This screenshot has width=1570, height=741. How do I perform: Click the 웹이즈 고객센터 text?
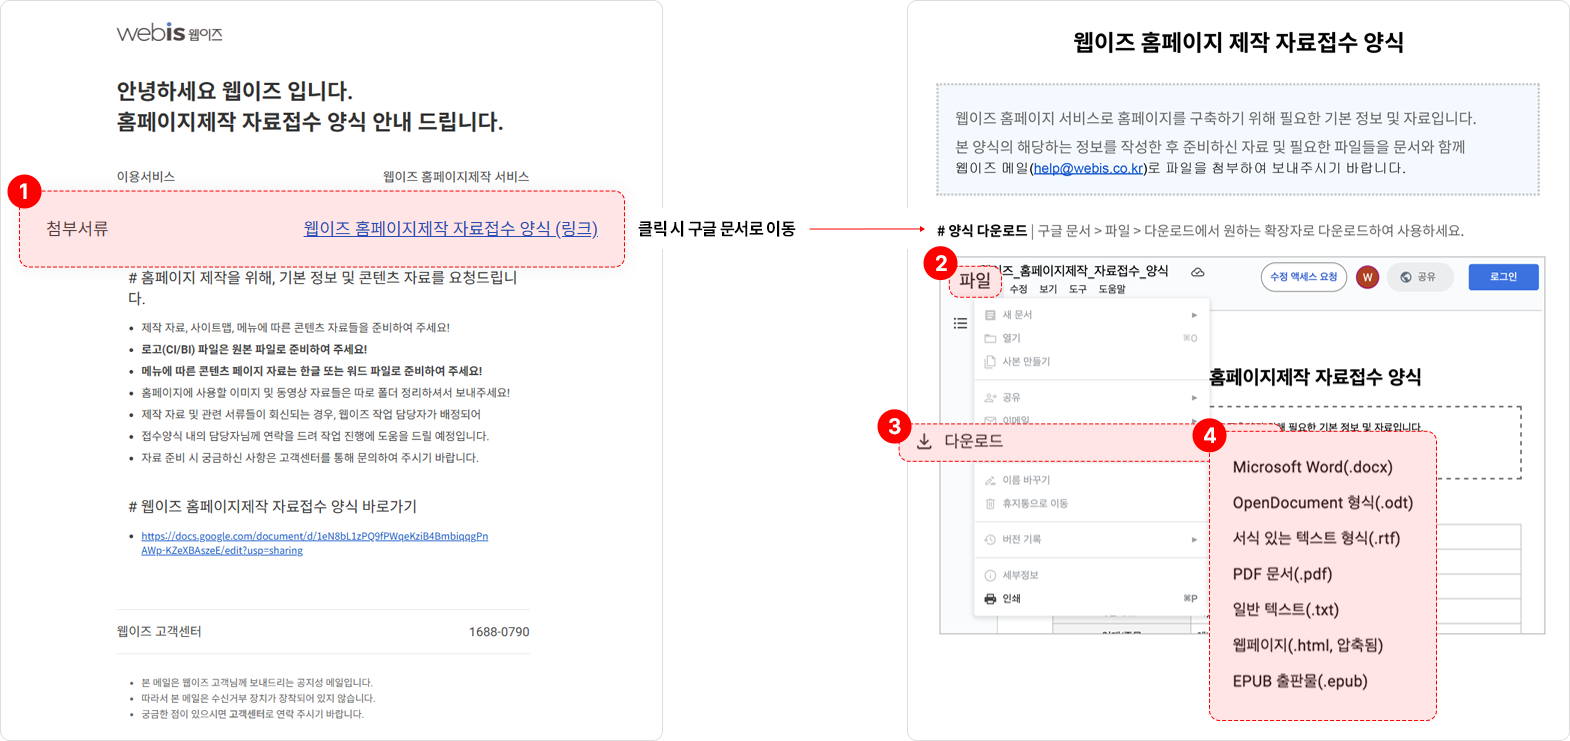[x=159, y=632]
